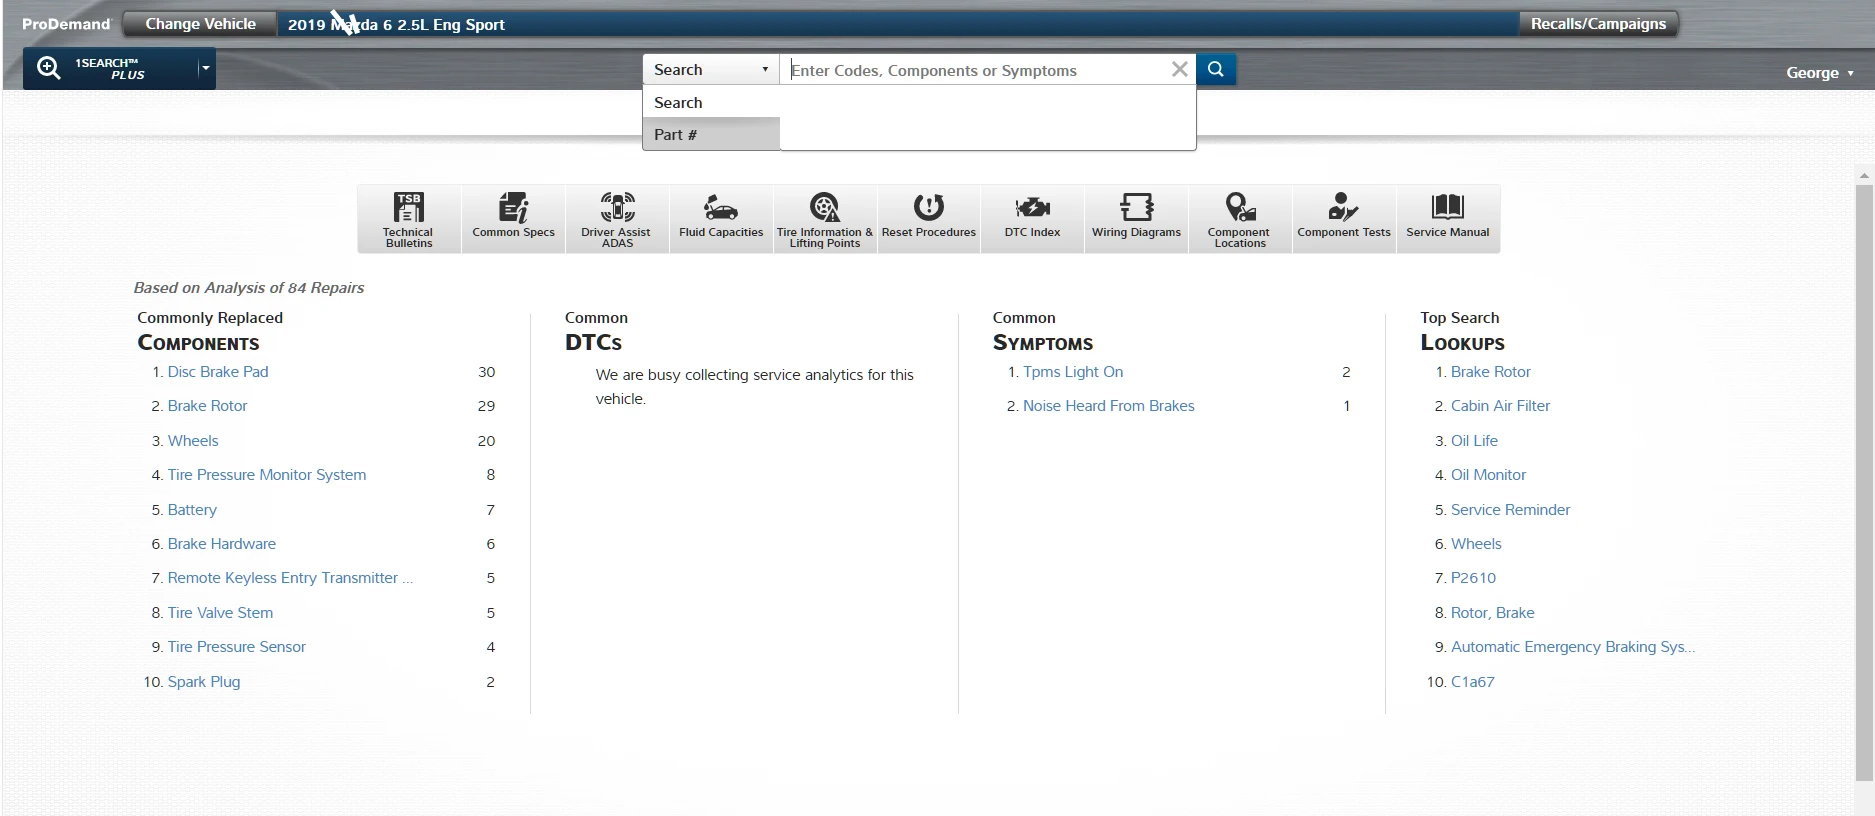Open Oil Life lookup

click(1474, 441)
